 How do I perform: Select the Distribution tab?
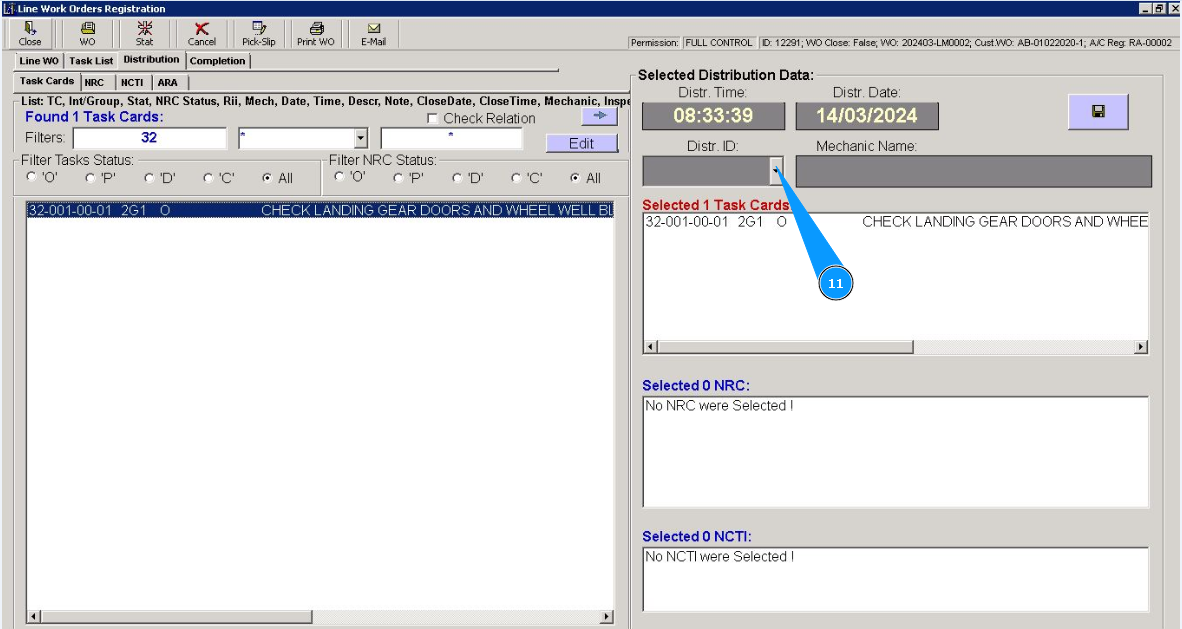[x=152, y=60]
